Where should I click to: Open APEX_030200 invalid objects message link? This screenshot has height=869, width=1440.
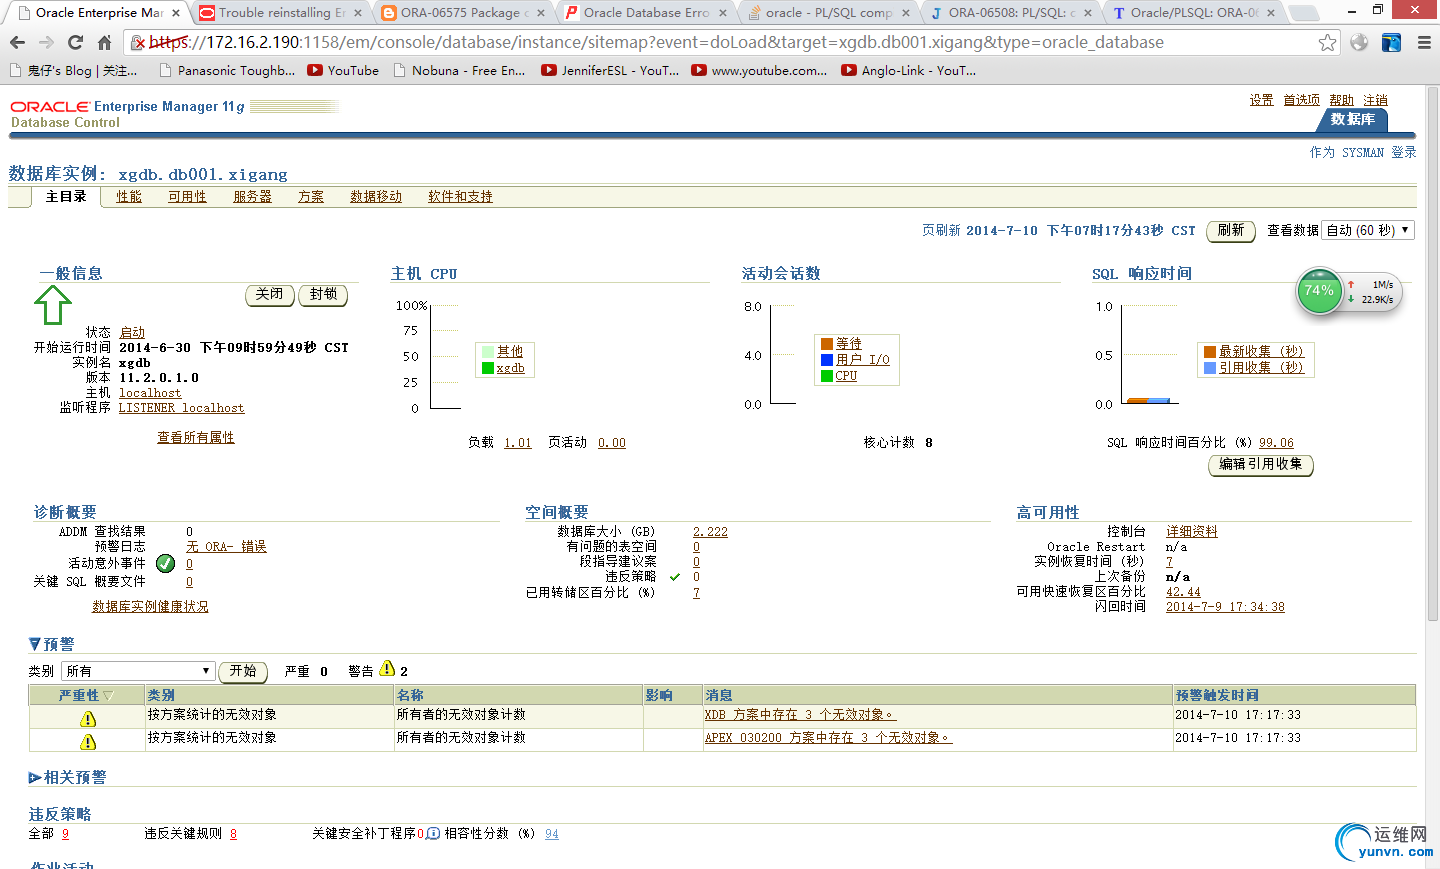pyautogui.click(x=828, y=737)
